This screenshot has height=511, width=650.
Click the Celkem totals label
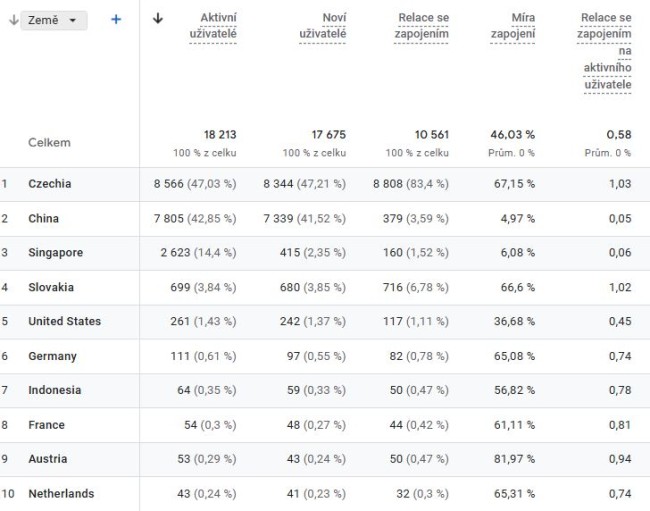[49, 143]
